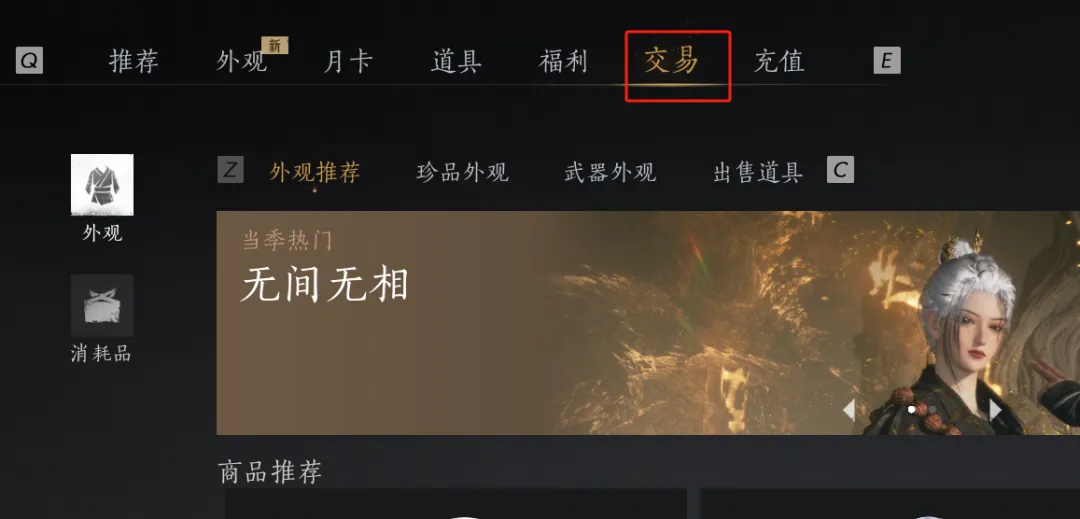The image size is (1080, 519).
Task: Open the 消耗品 consumables icon
Action: [102, 306]
